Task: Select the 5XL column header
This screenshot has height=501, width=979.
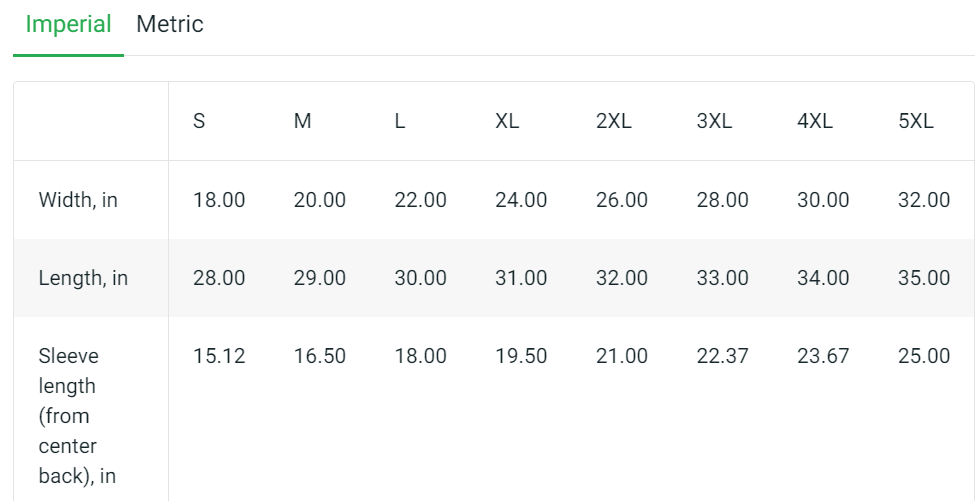Action: (916, 122)
